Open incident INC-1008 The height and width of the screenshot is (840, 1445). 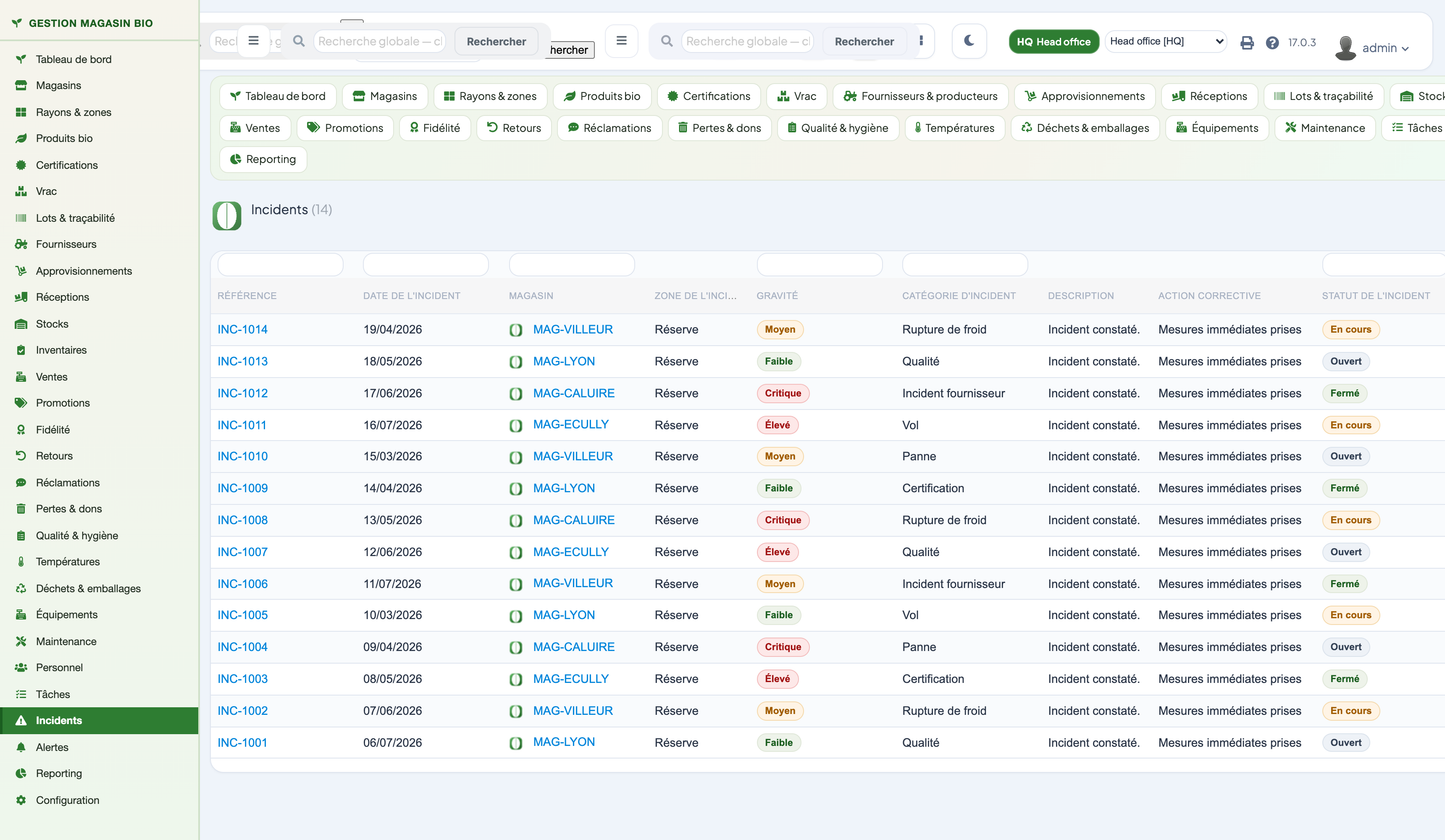coord(243,520)
